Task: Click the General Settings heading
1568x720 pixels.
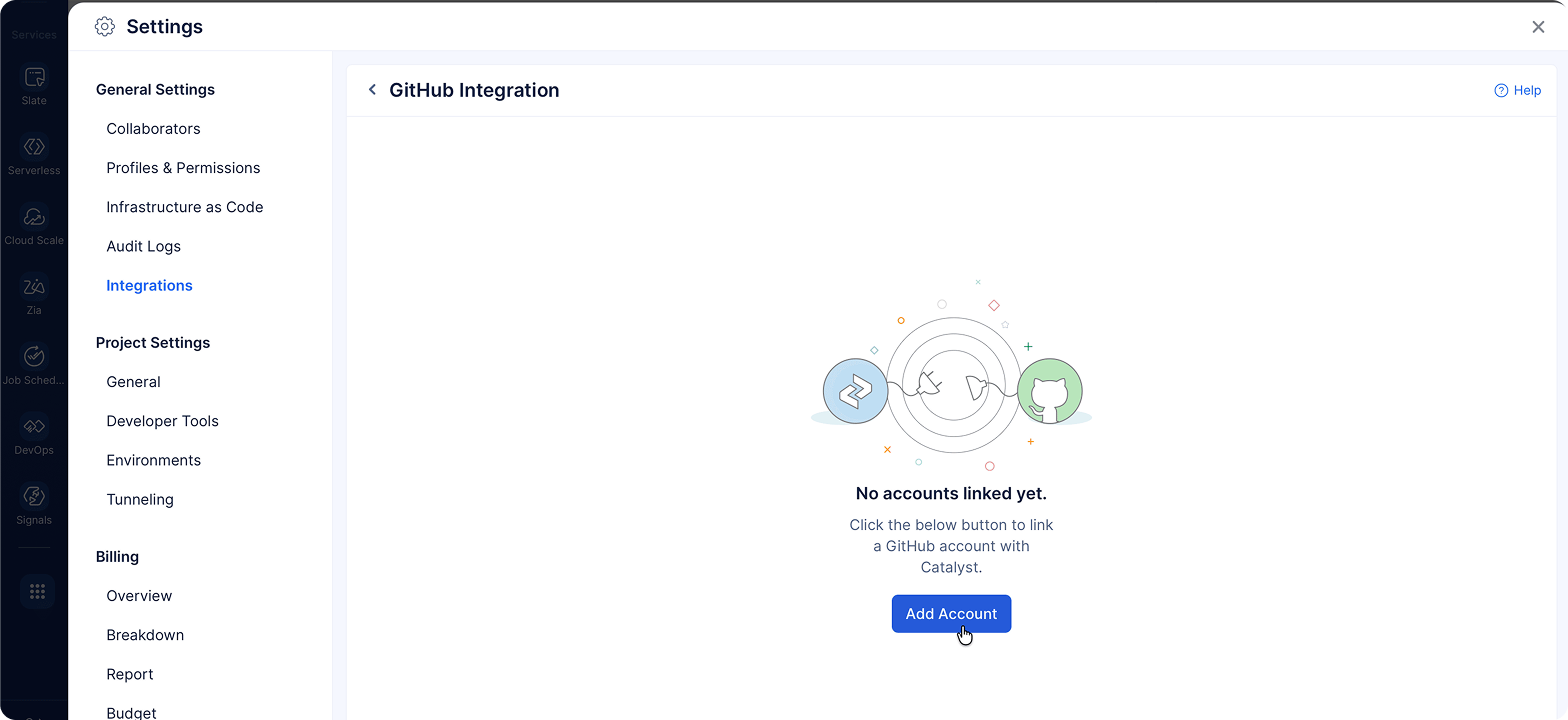Action: point(155,90)
